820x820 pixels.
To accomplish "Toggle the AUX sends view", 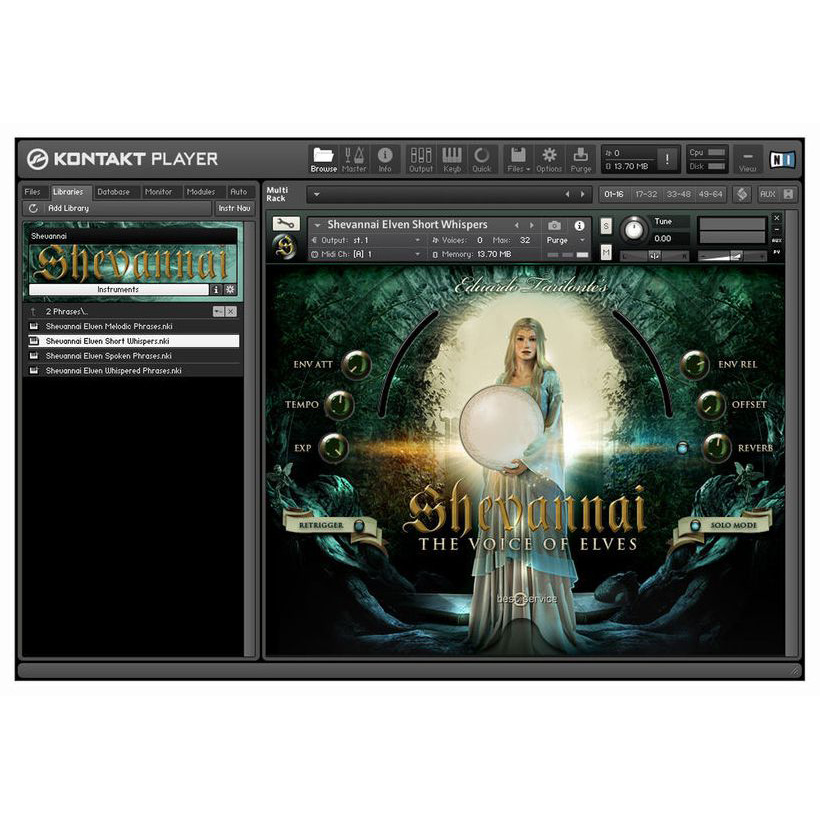I will (767, 194).
